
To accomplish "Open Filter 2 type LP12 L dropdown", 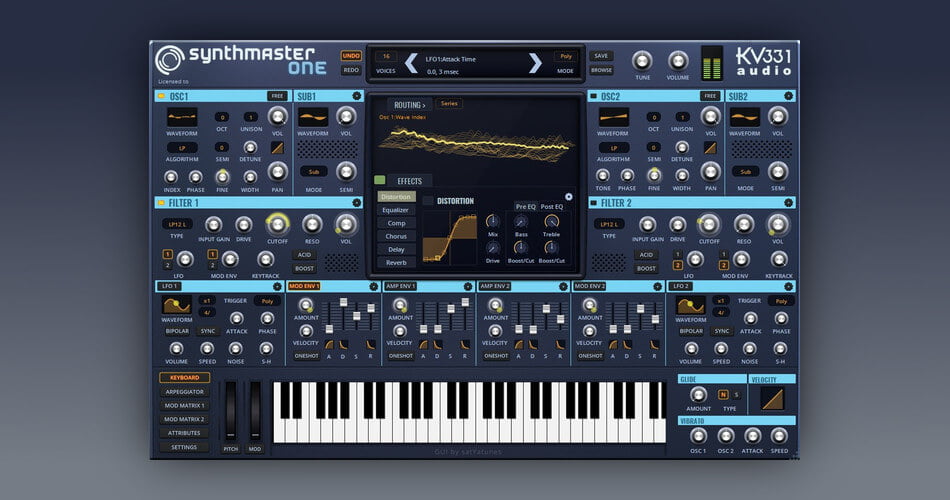I will pyautogui.click(x=609, y=224).
